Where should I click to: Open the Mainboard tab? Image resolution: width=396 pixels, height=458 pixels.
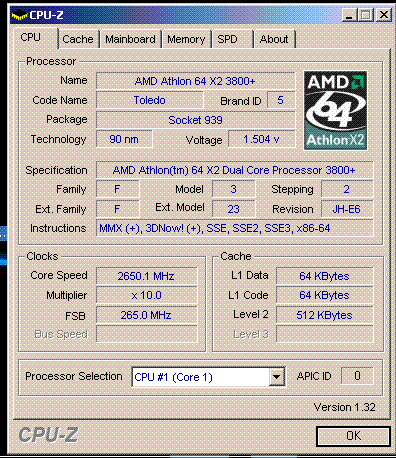click(130, 39)
